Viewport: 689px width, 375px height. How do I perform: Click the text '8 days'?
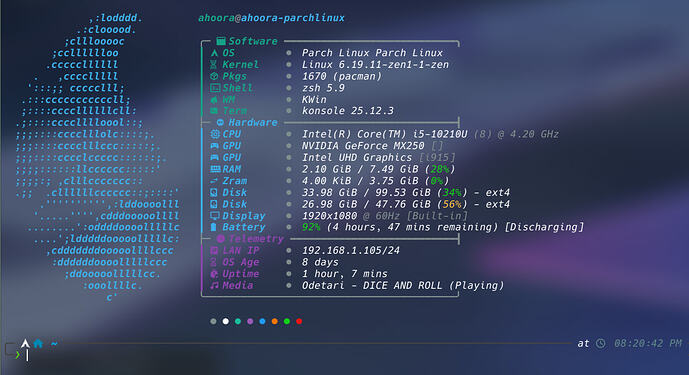point(320,262)
